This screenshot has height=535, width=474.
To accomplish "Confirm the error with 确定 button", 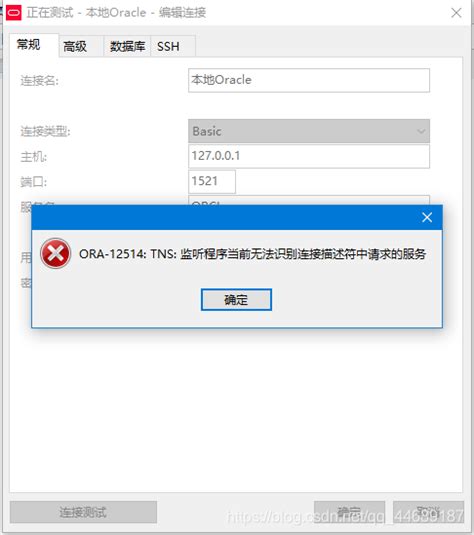I will (x=236, y=300).
